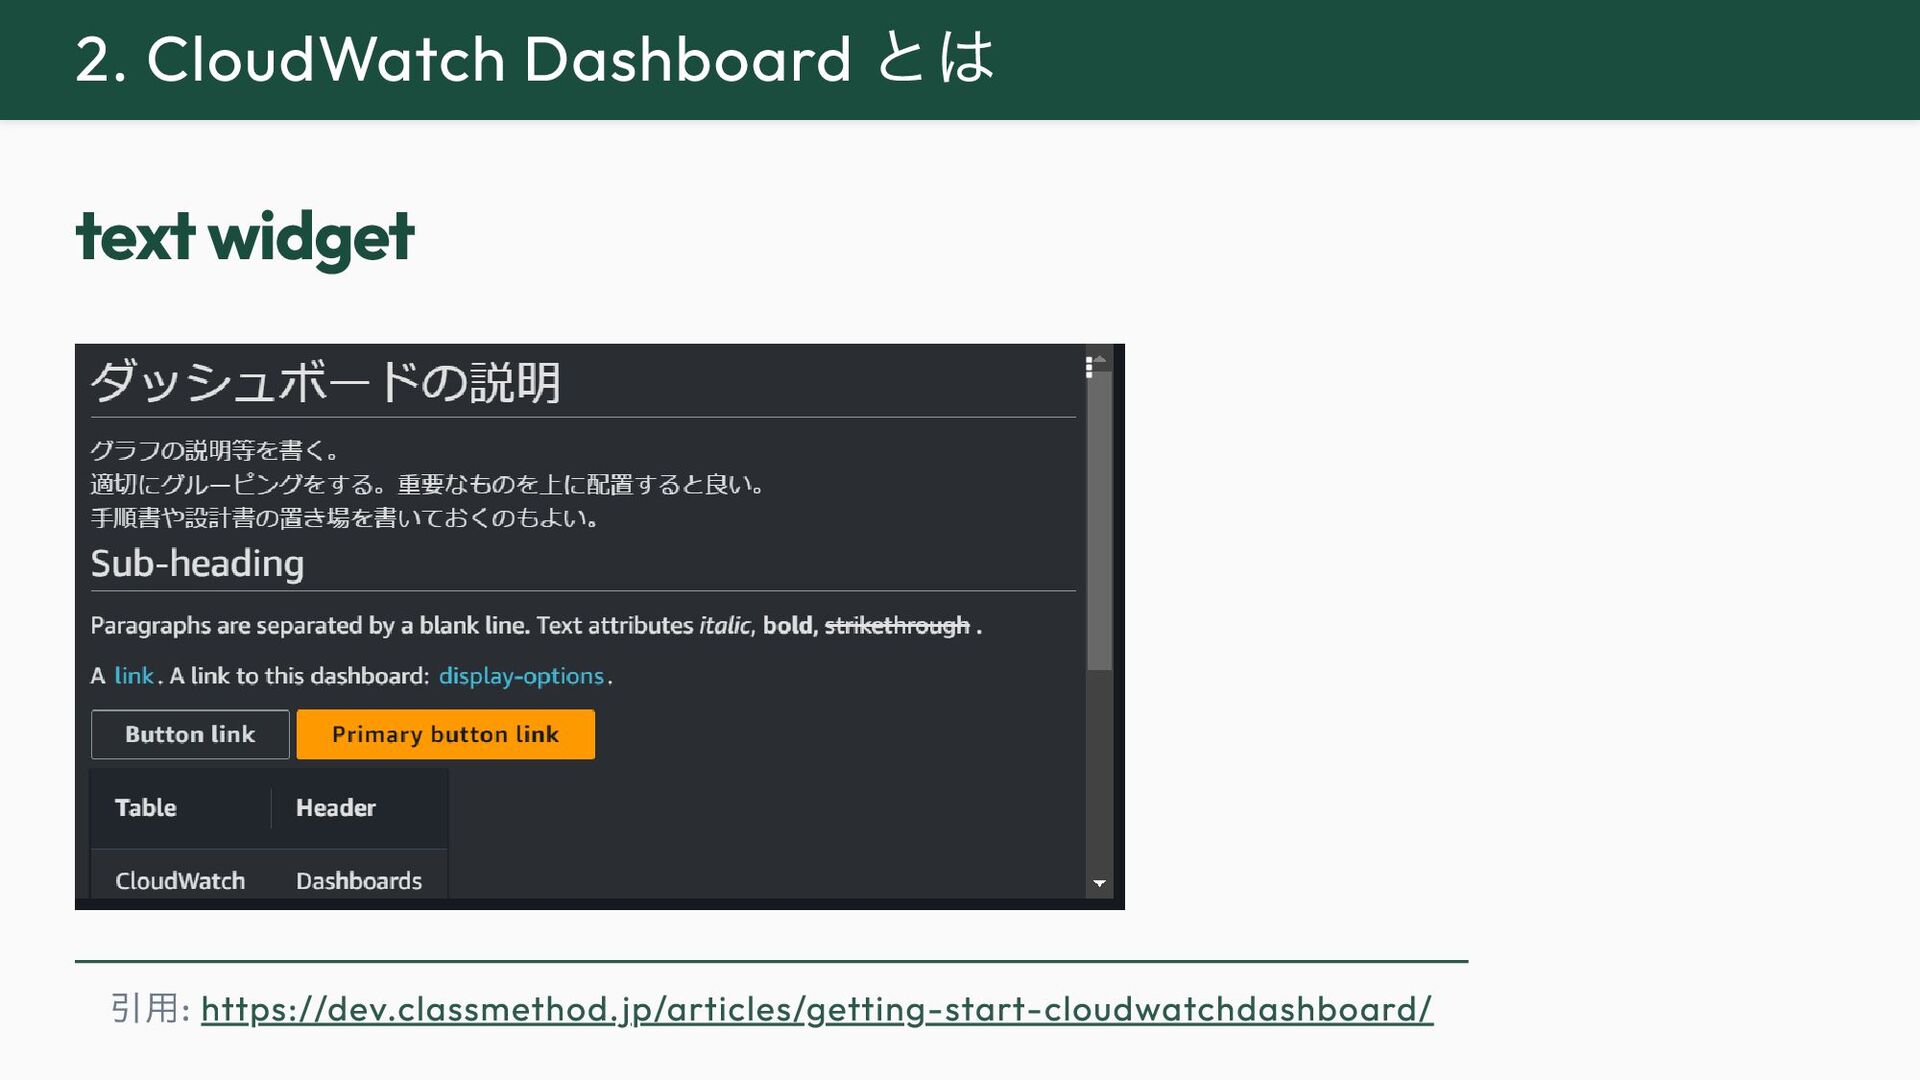This screenshot has width=1920, height=1080.
Task: Open the blue 'link' hyperlink
Action: click(134, 676)
